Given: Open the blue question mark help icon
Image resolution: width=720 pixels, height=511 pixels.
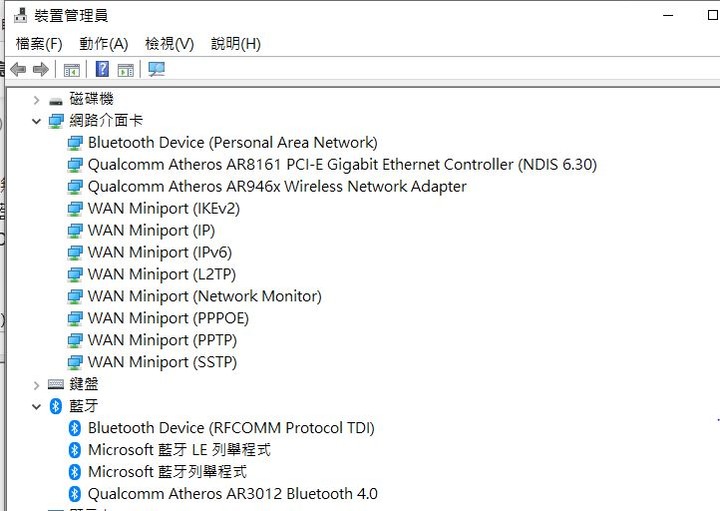Looking at the screenshot, I should click(x=102, y=69).
